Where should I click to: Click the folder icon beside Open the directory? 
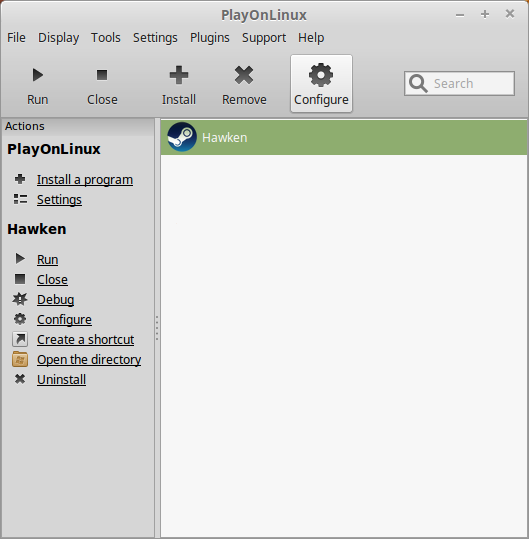pos(20,360)
